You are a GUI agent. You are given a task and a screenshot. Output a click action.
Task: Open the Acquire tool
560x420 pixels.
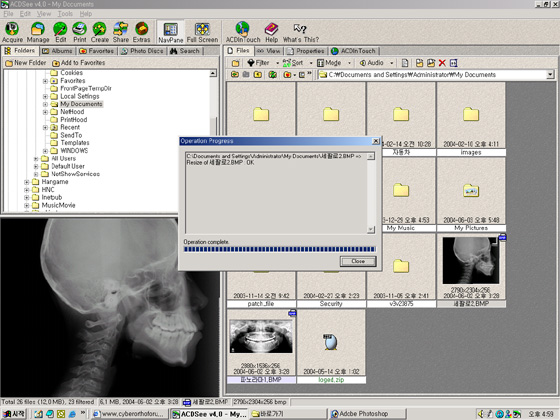(x=12, y=32)
